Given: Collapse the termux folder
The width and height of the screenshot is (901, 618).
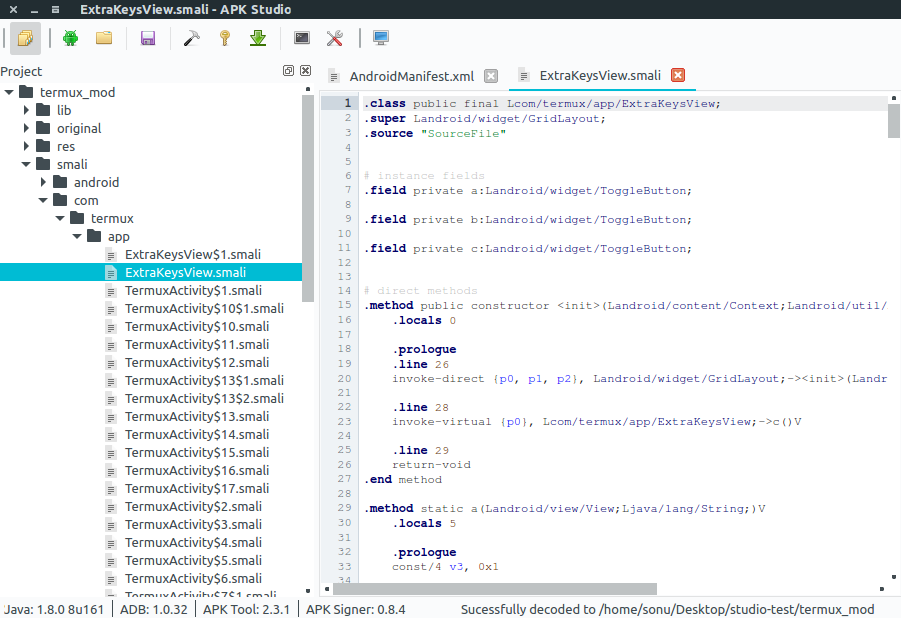Looking at the screenshot, I should coord(60,218).
